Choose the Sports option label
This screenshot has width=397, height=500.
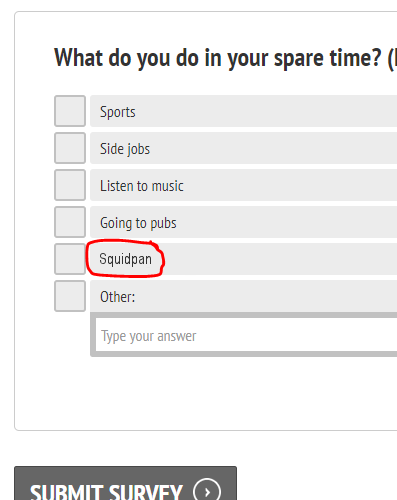tap(118, 112)
